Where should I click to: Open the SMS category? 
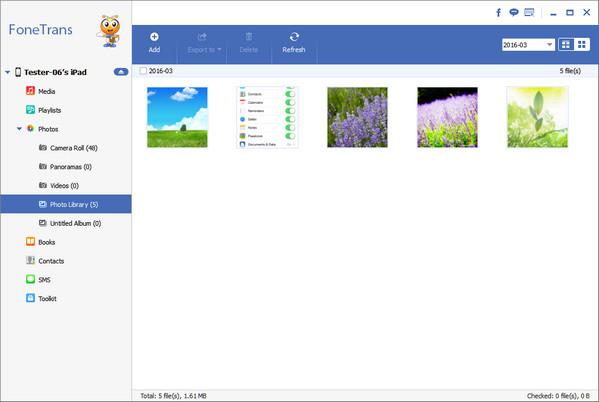(38, 279)
